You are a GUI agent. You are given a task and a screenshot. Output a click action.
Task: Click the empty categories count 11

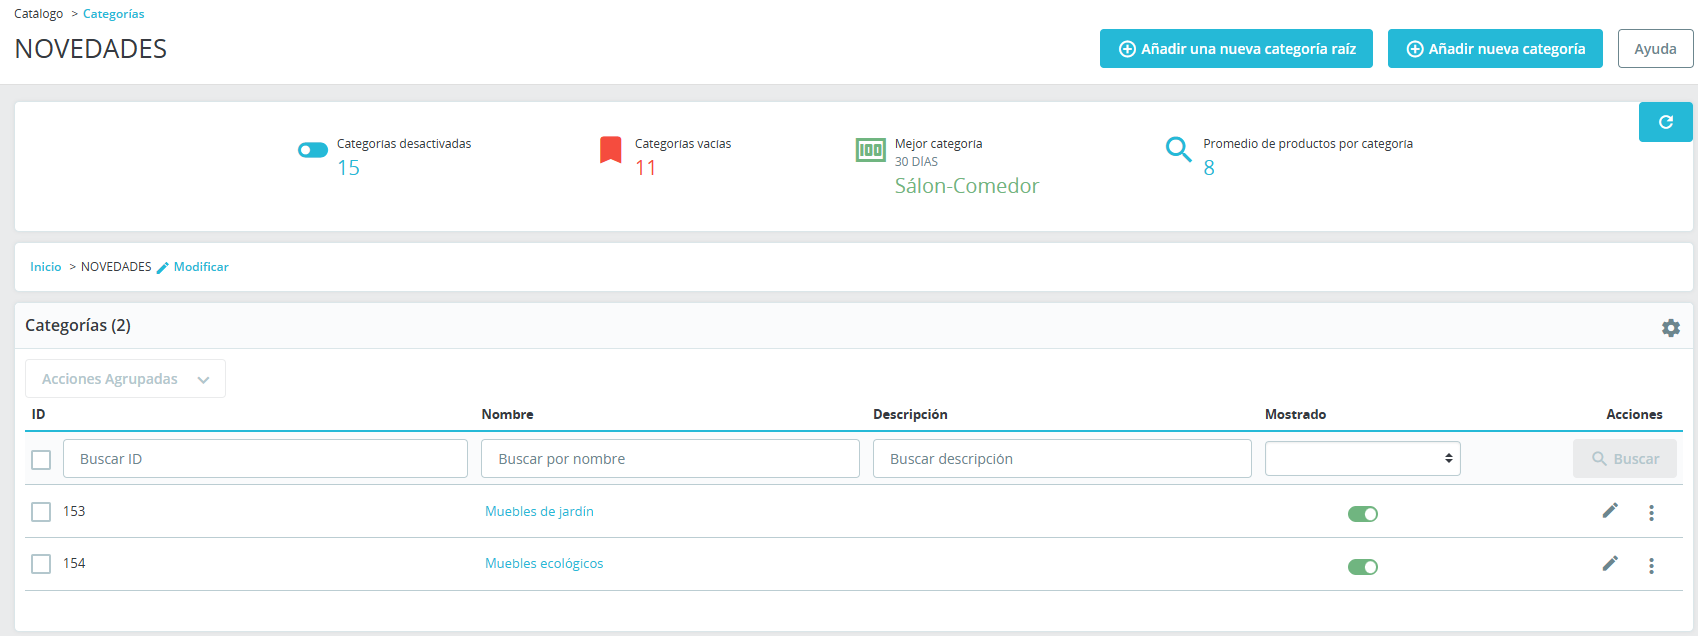(646, 168)
